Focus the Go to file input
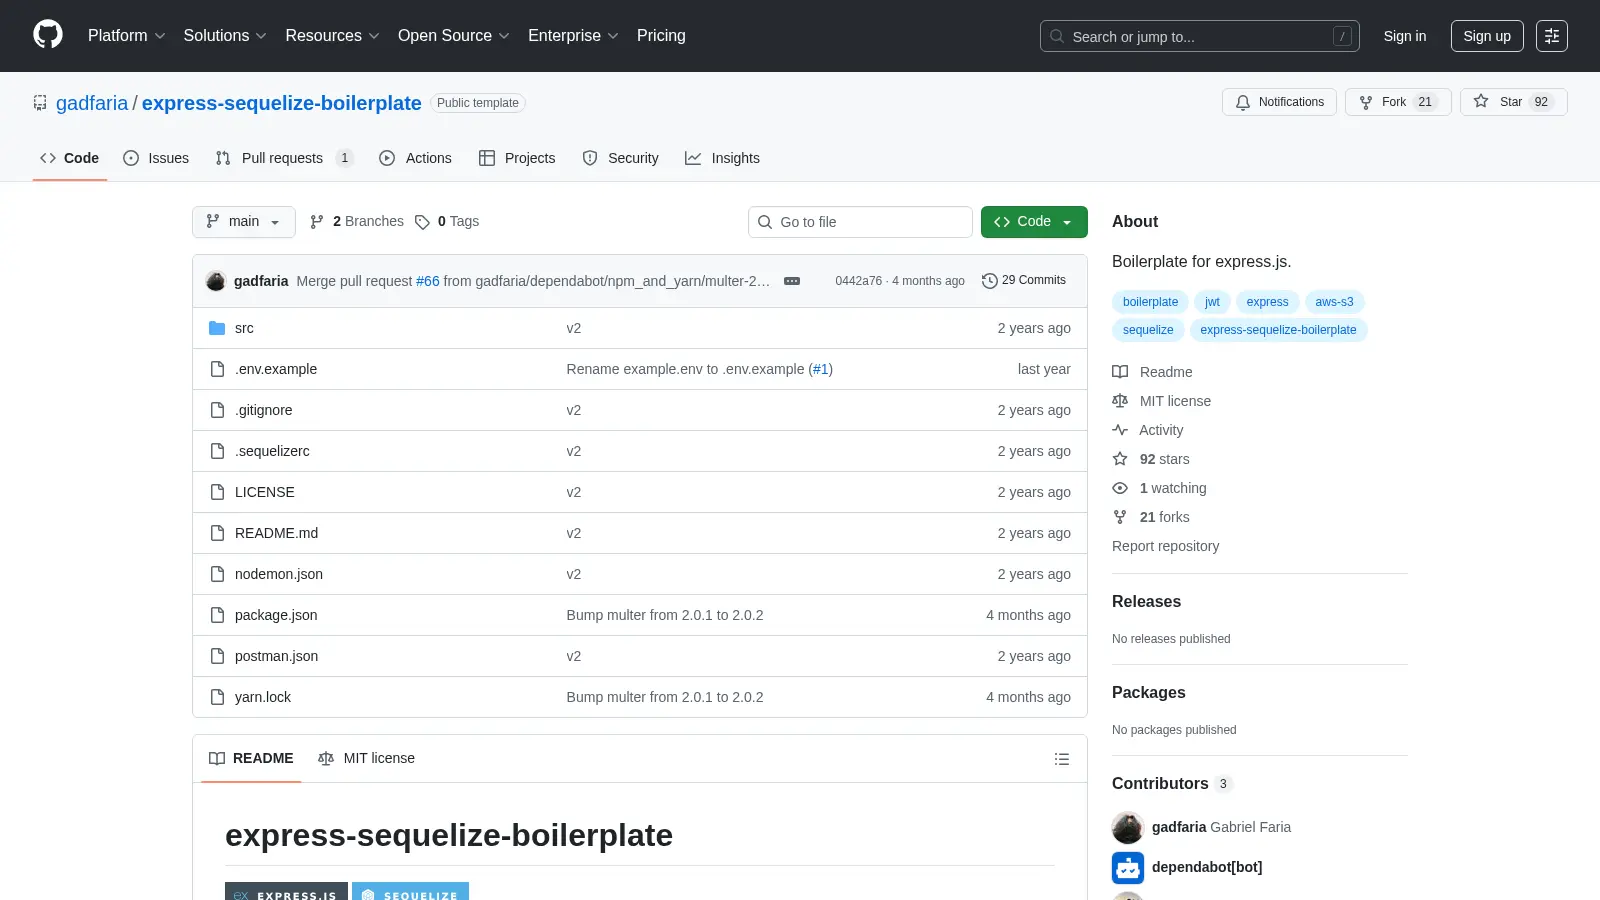The image size is (1600, 900). [860, 222]
